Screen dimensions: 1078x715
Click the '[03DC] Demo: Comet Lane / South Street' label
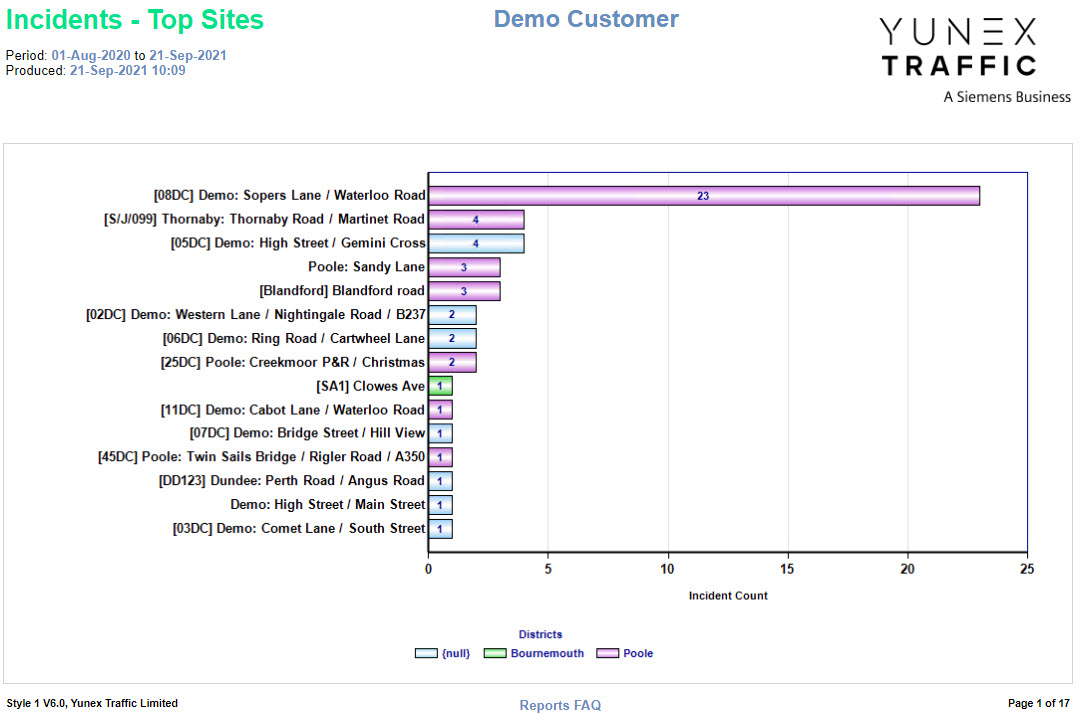[299, 529]
